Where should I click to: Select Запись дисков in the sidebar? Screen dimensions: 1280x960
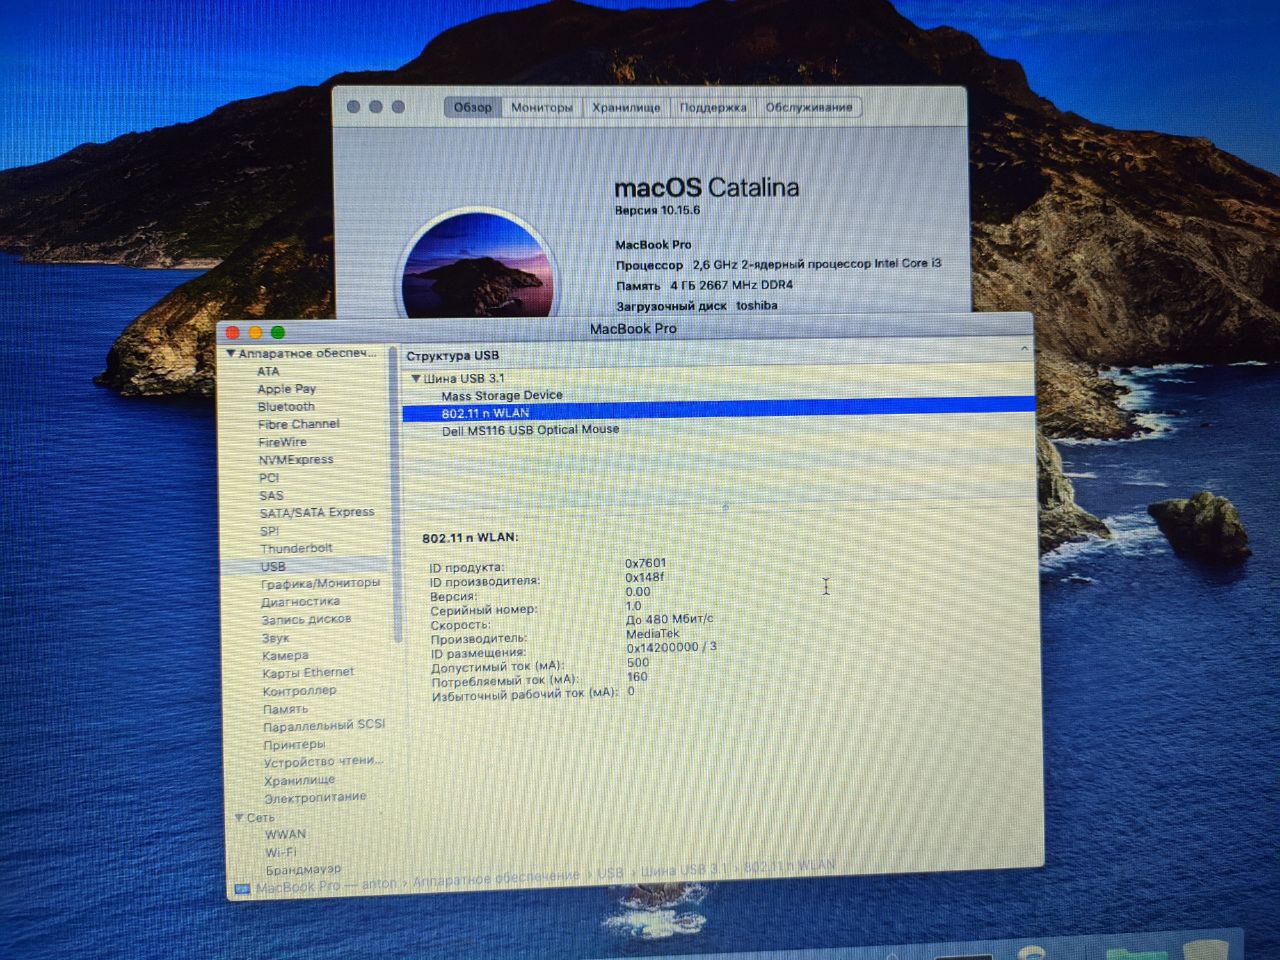click(306, 619)
